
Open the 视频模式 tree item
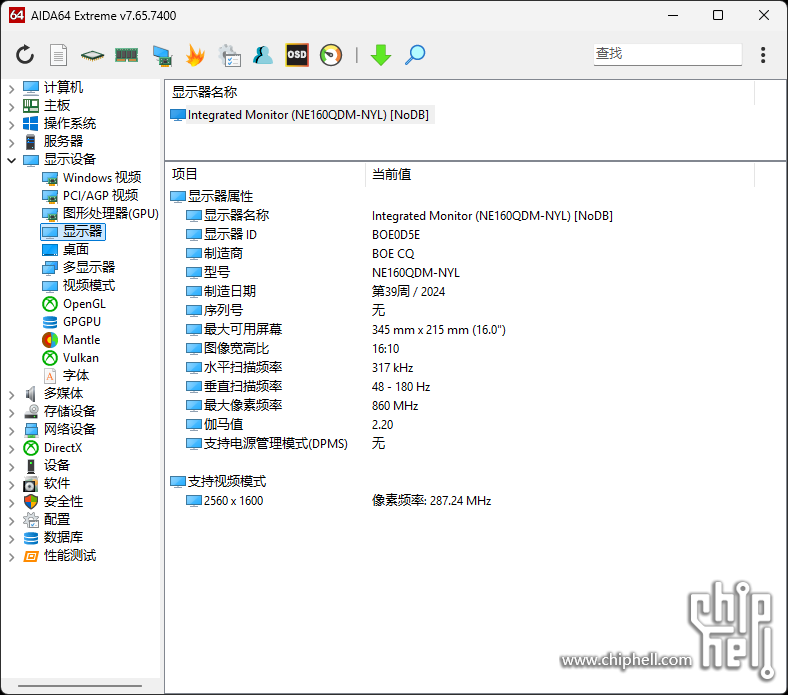[88, 285]
